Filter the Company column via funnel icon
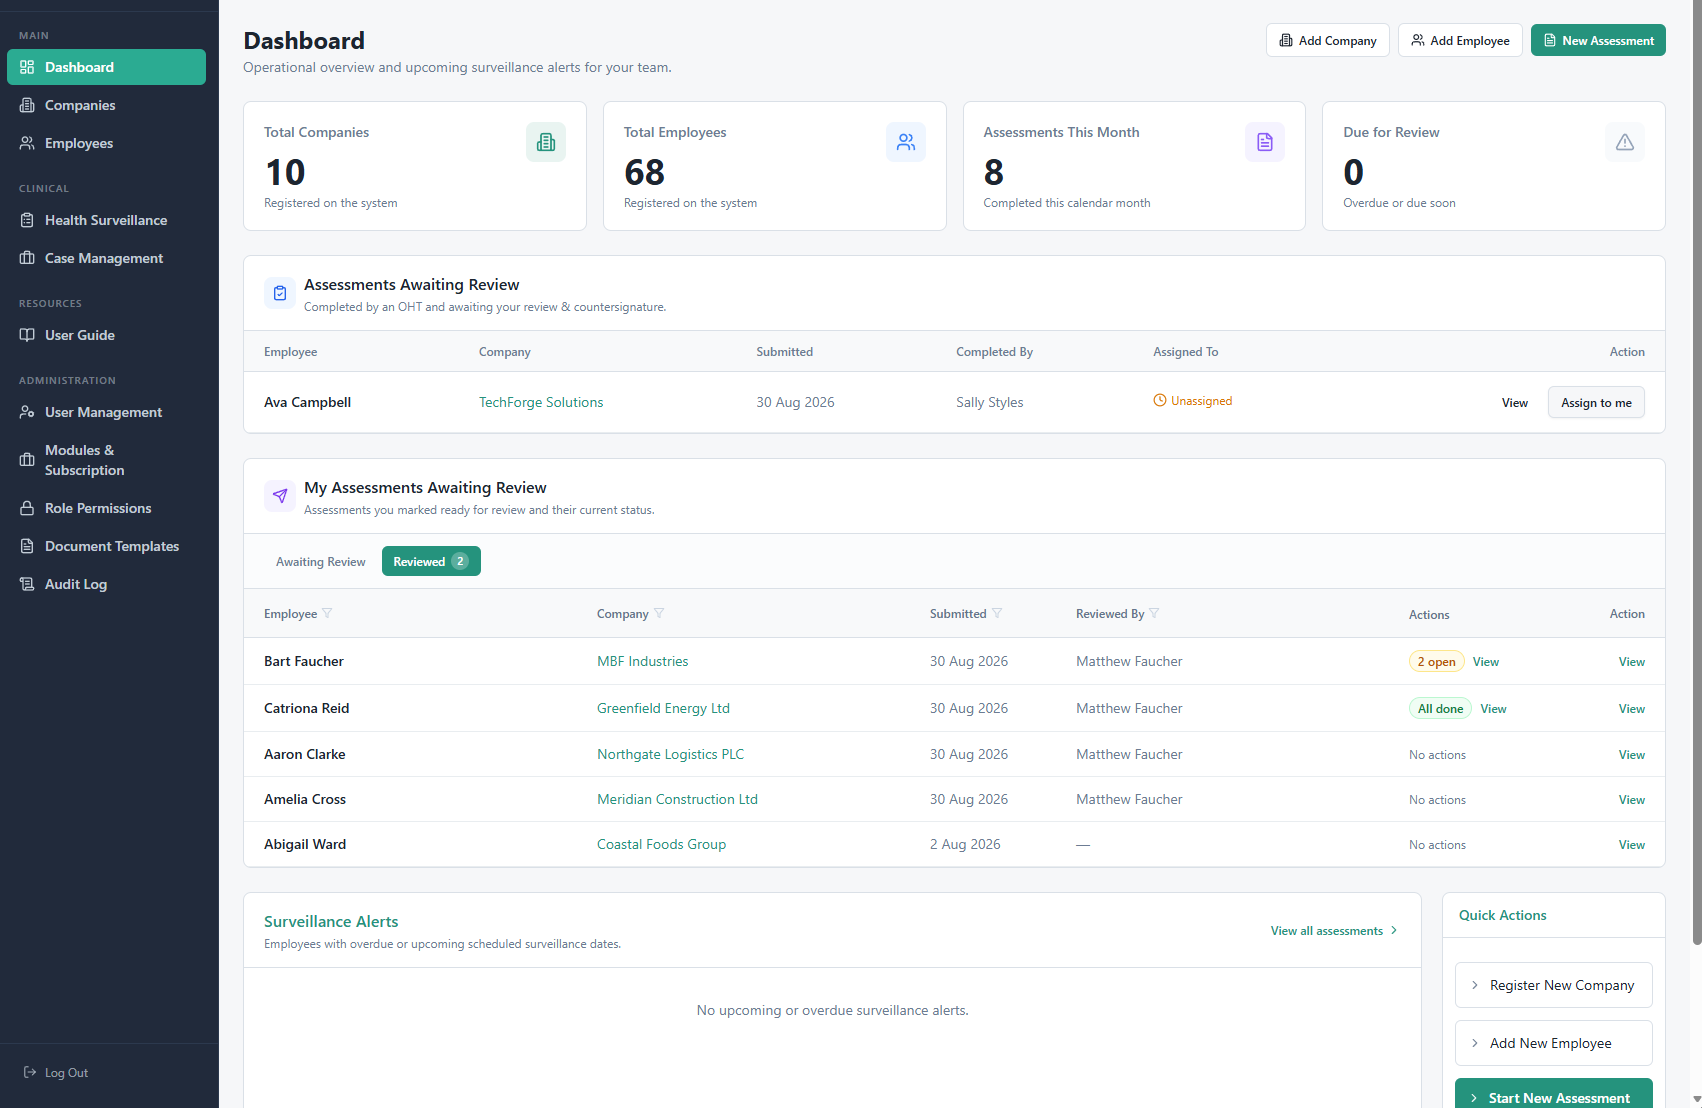 (659, 613)
